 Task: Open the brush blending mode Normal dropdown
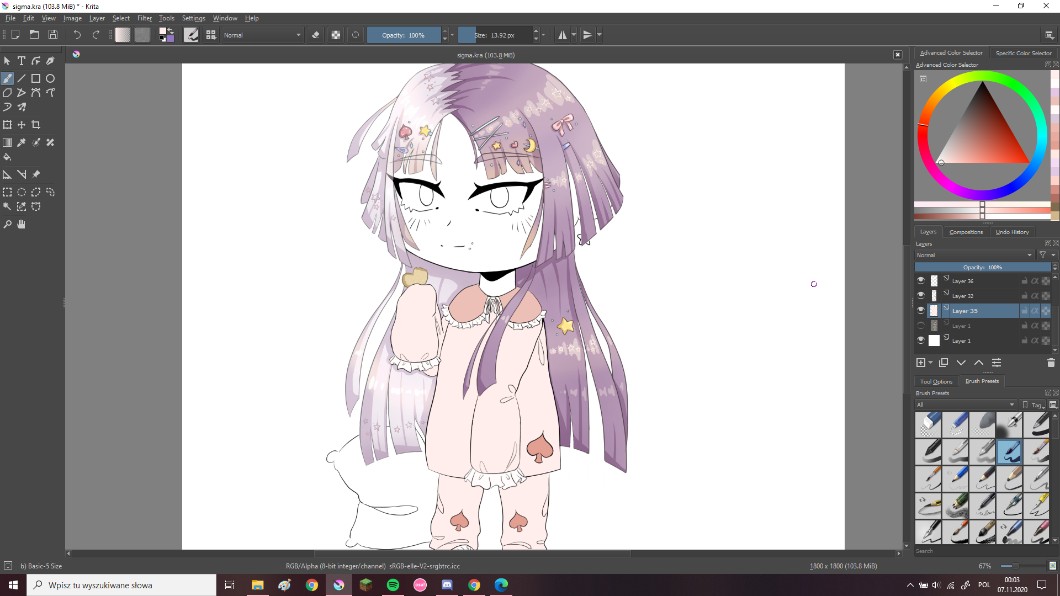262,35
